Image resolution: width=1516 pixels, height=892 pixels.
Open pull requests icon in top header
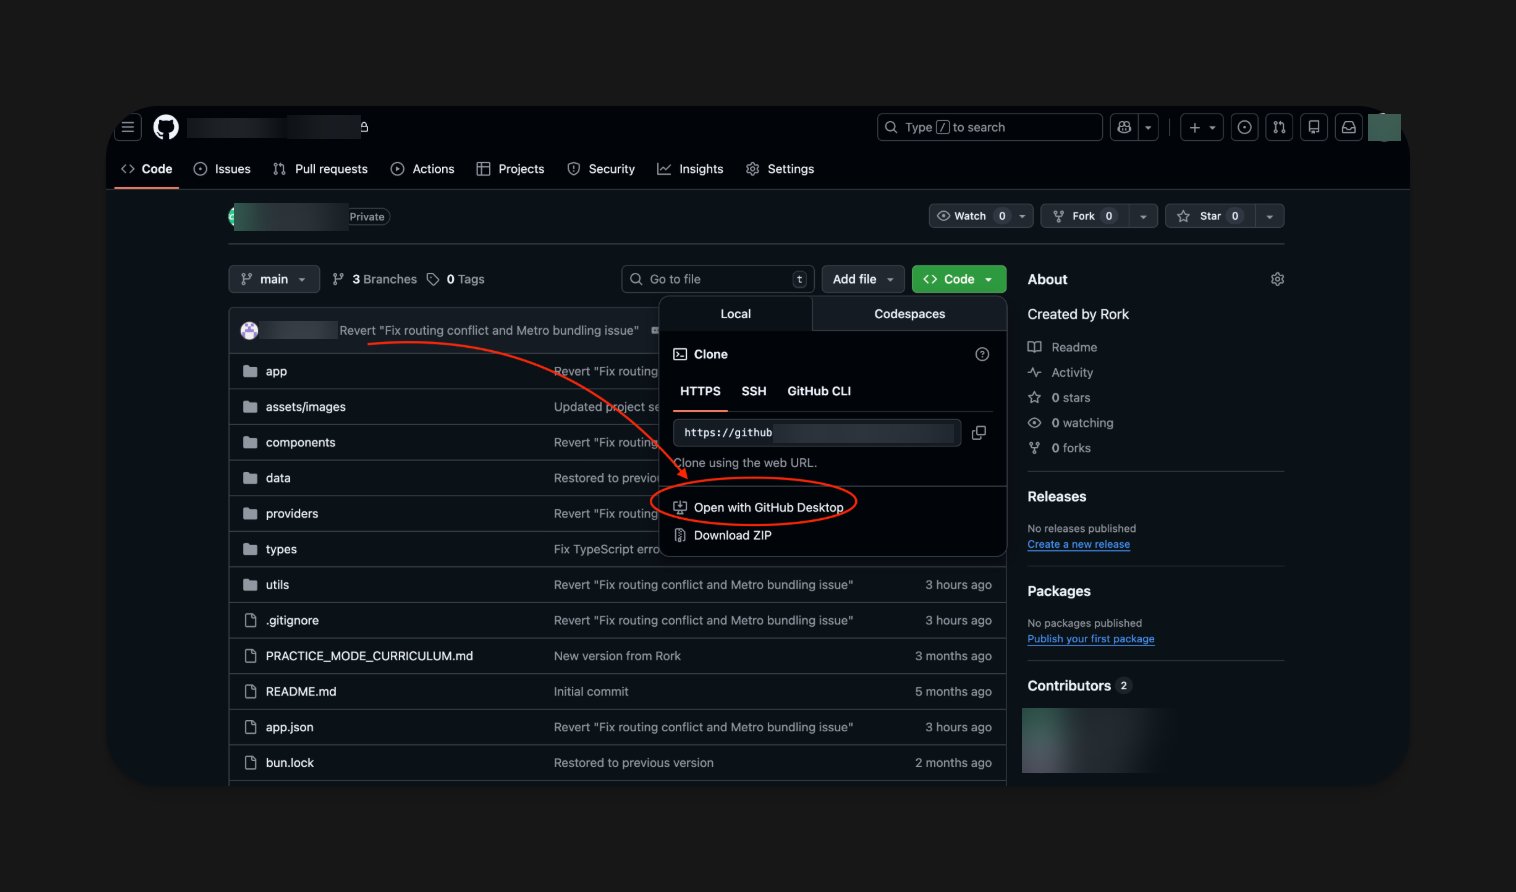point(1279,127)
